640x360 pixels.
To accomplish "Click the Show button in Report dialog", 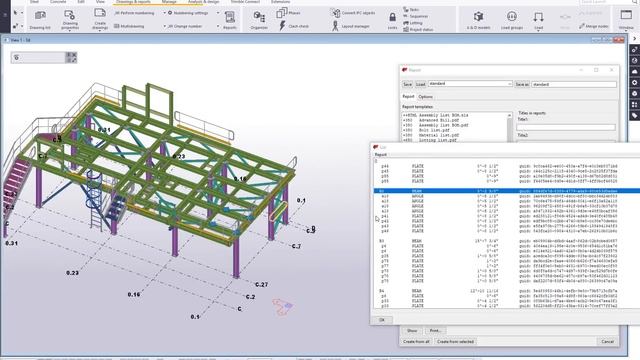I will (x=412, y=331).
